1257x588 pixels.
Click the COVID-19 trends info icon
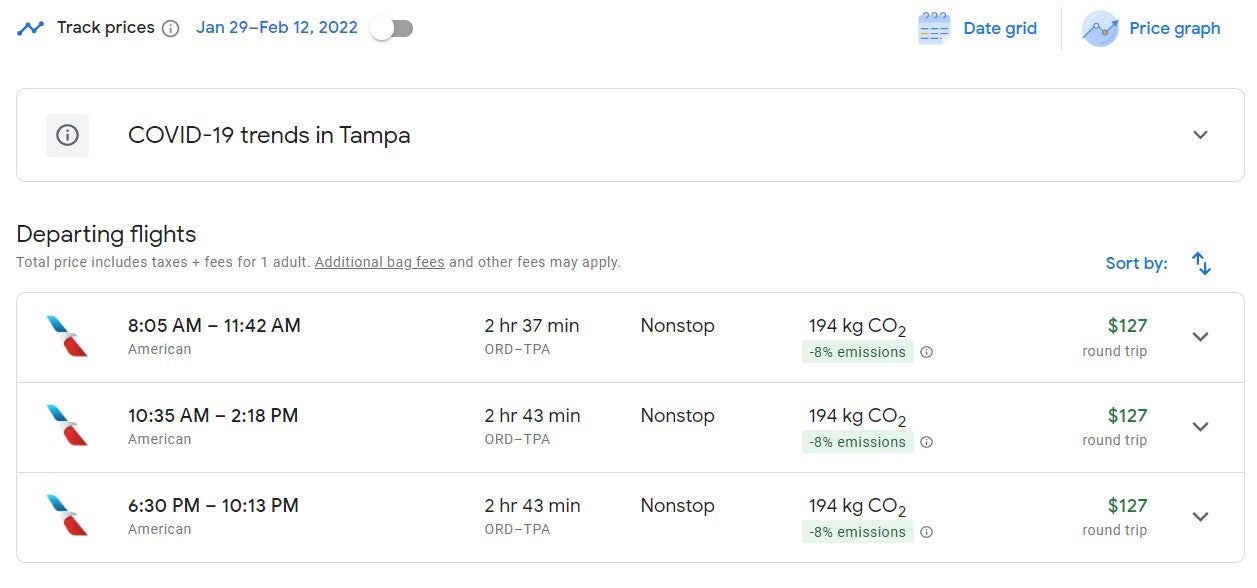tap(67, 135)
